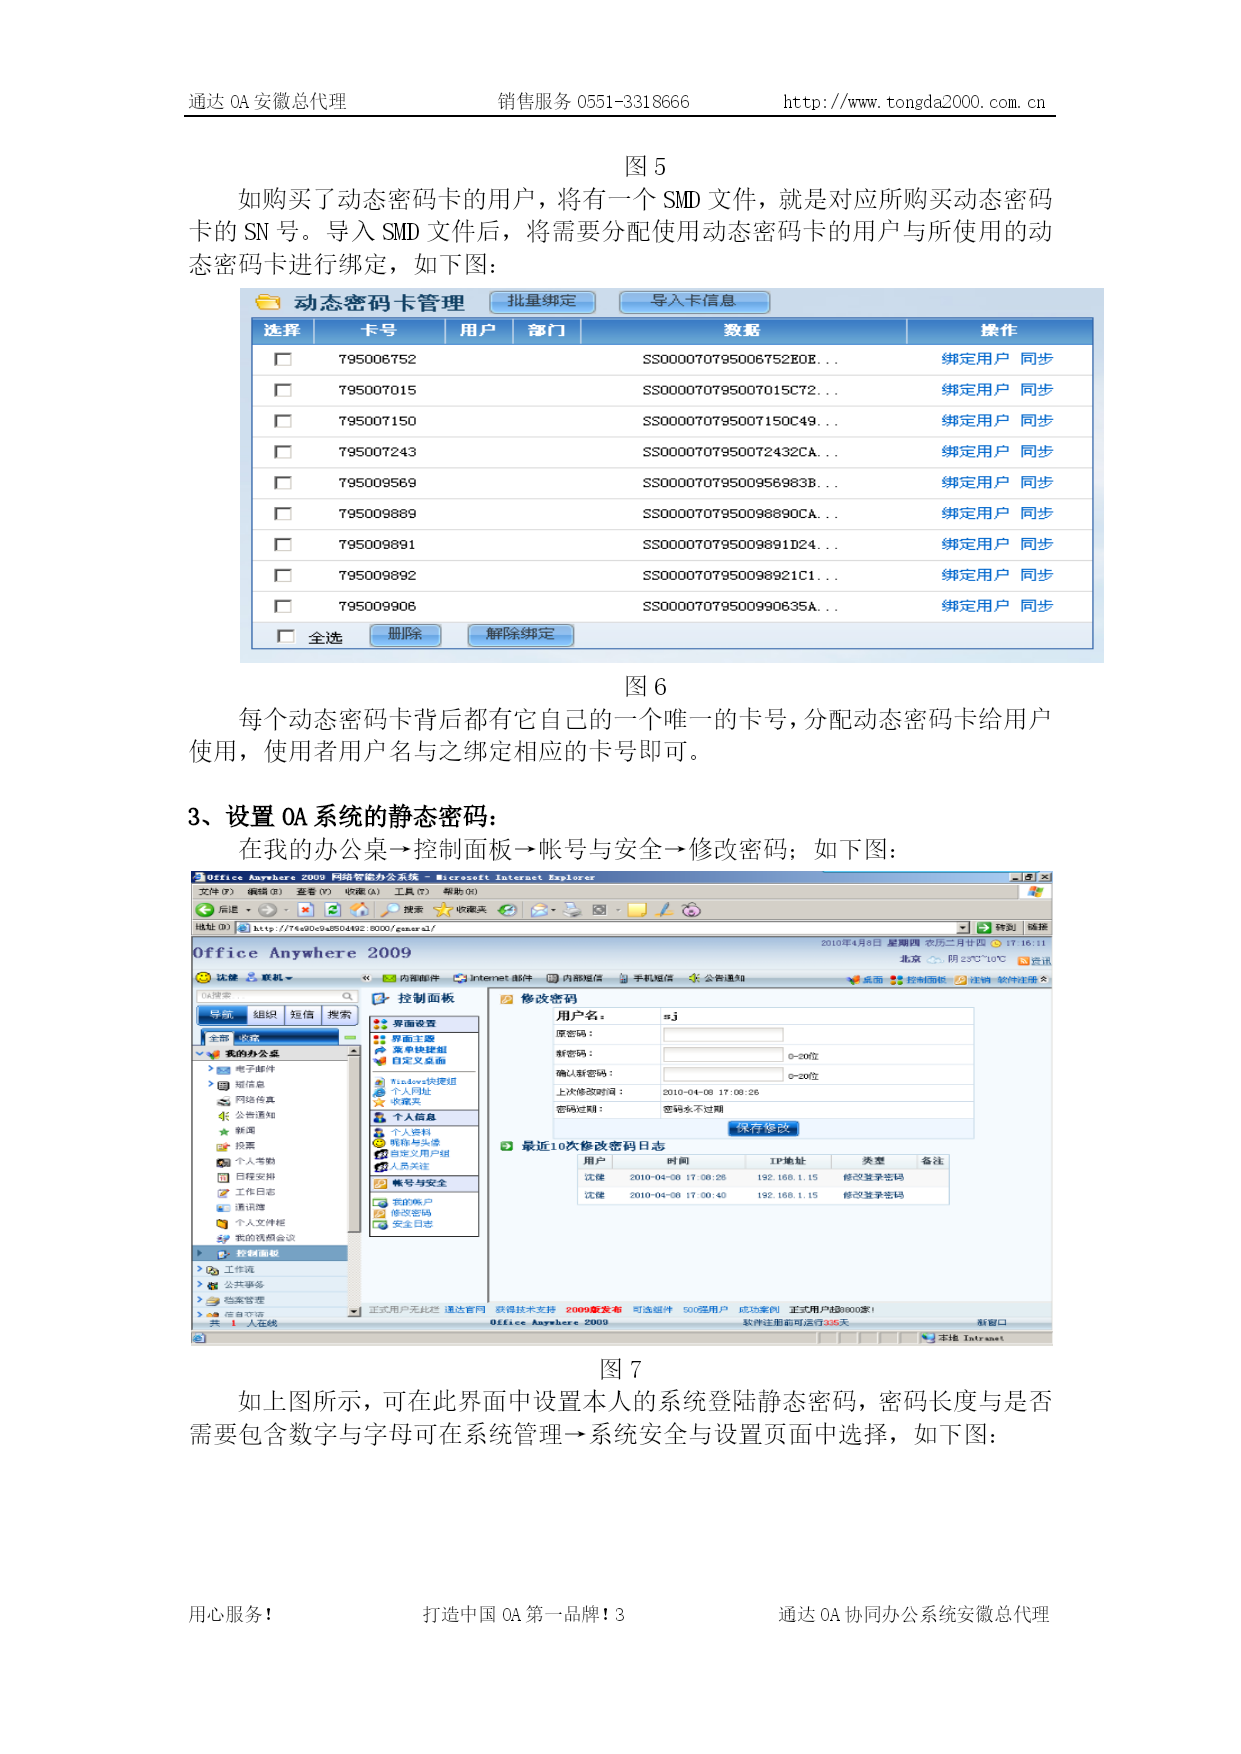Open the 联机 online status dropdown
This screenshot has width=1241, height=1754.
pos(270,978)
